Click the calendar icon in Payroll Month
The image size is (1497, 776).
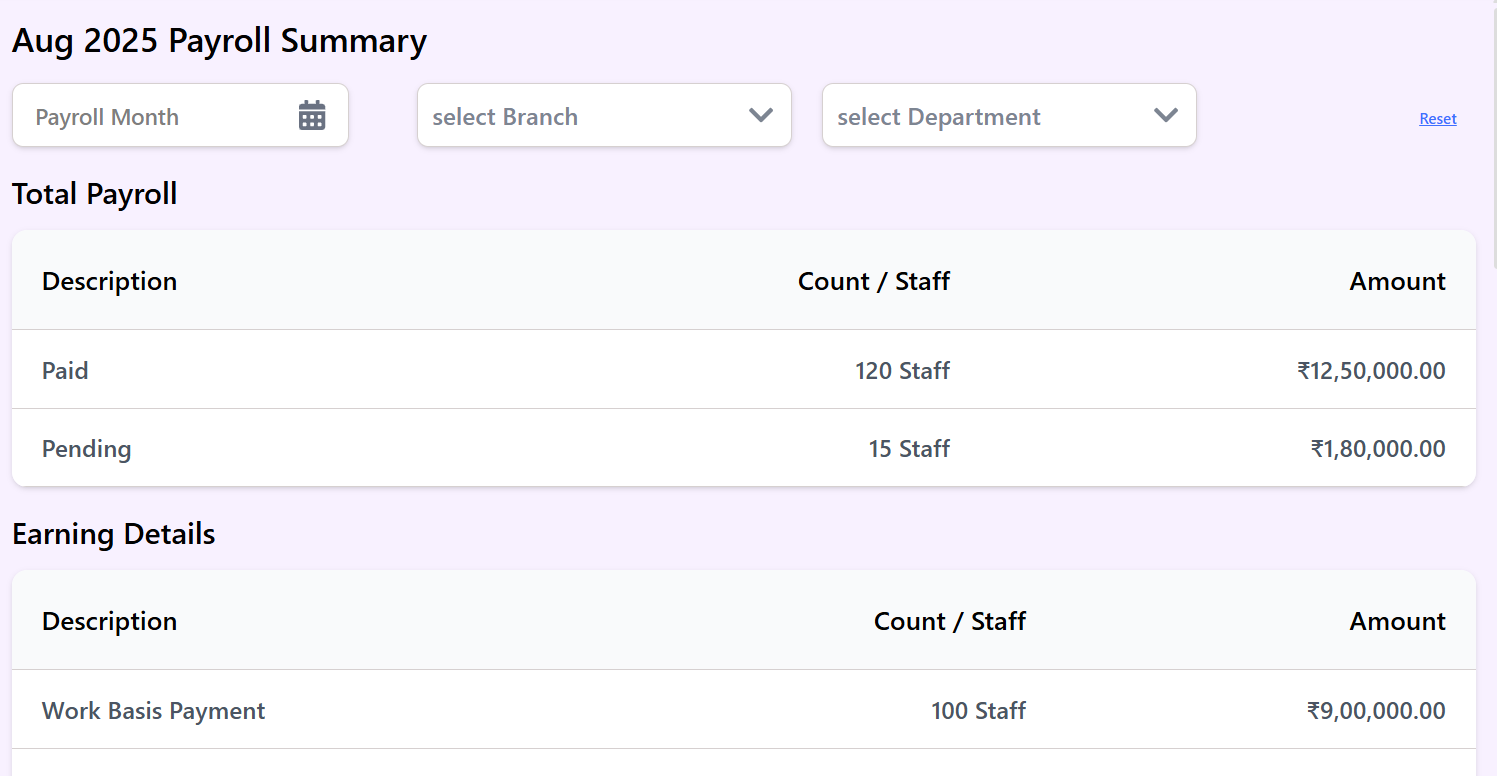(312, 116)
